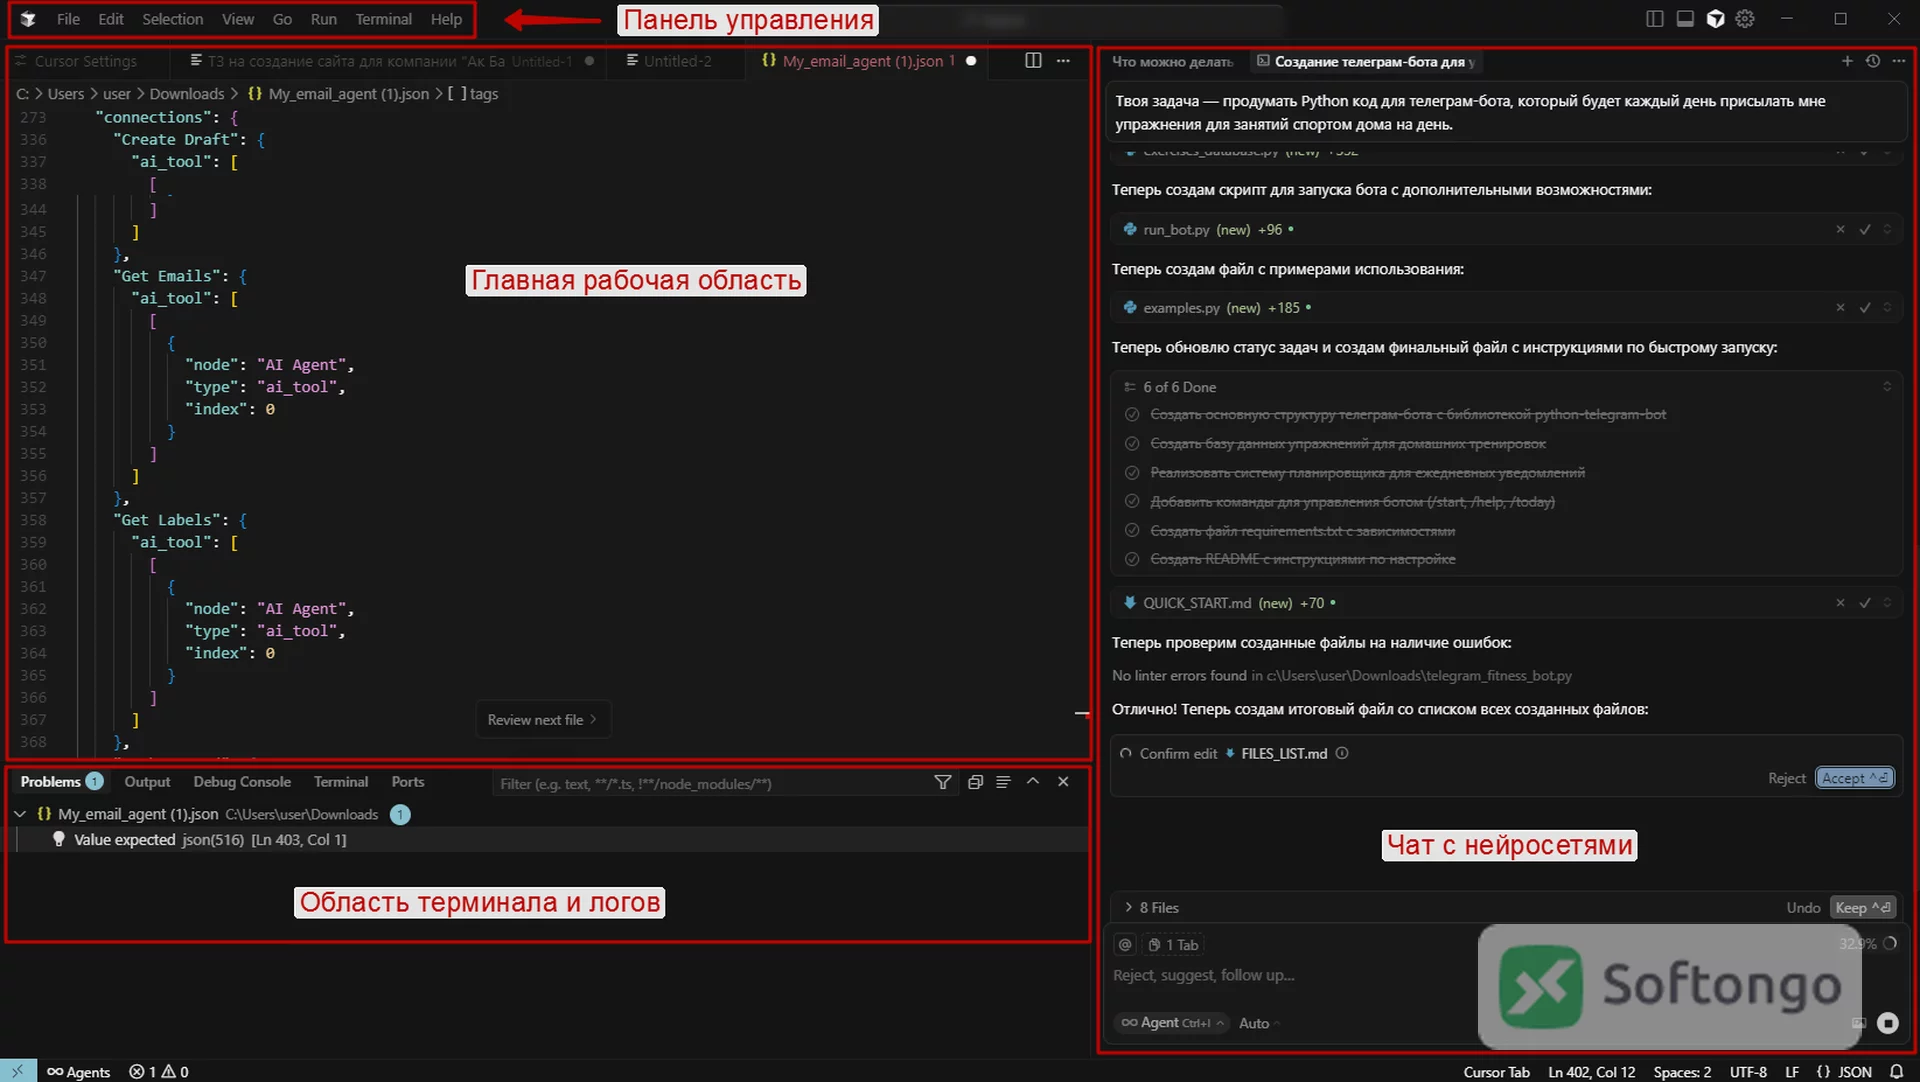Open the Terminal menu
Image resolution: width=1920 pixels, height=1082 pixels.
click(383, 19)
